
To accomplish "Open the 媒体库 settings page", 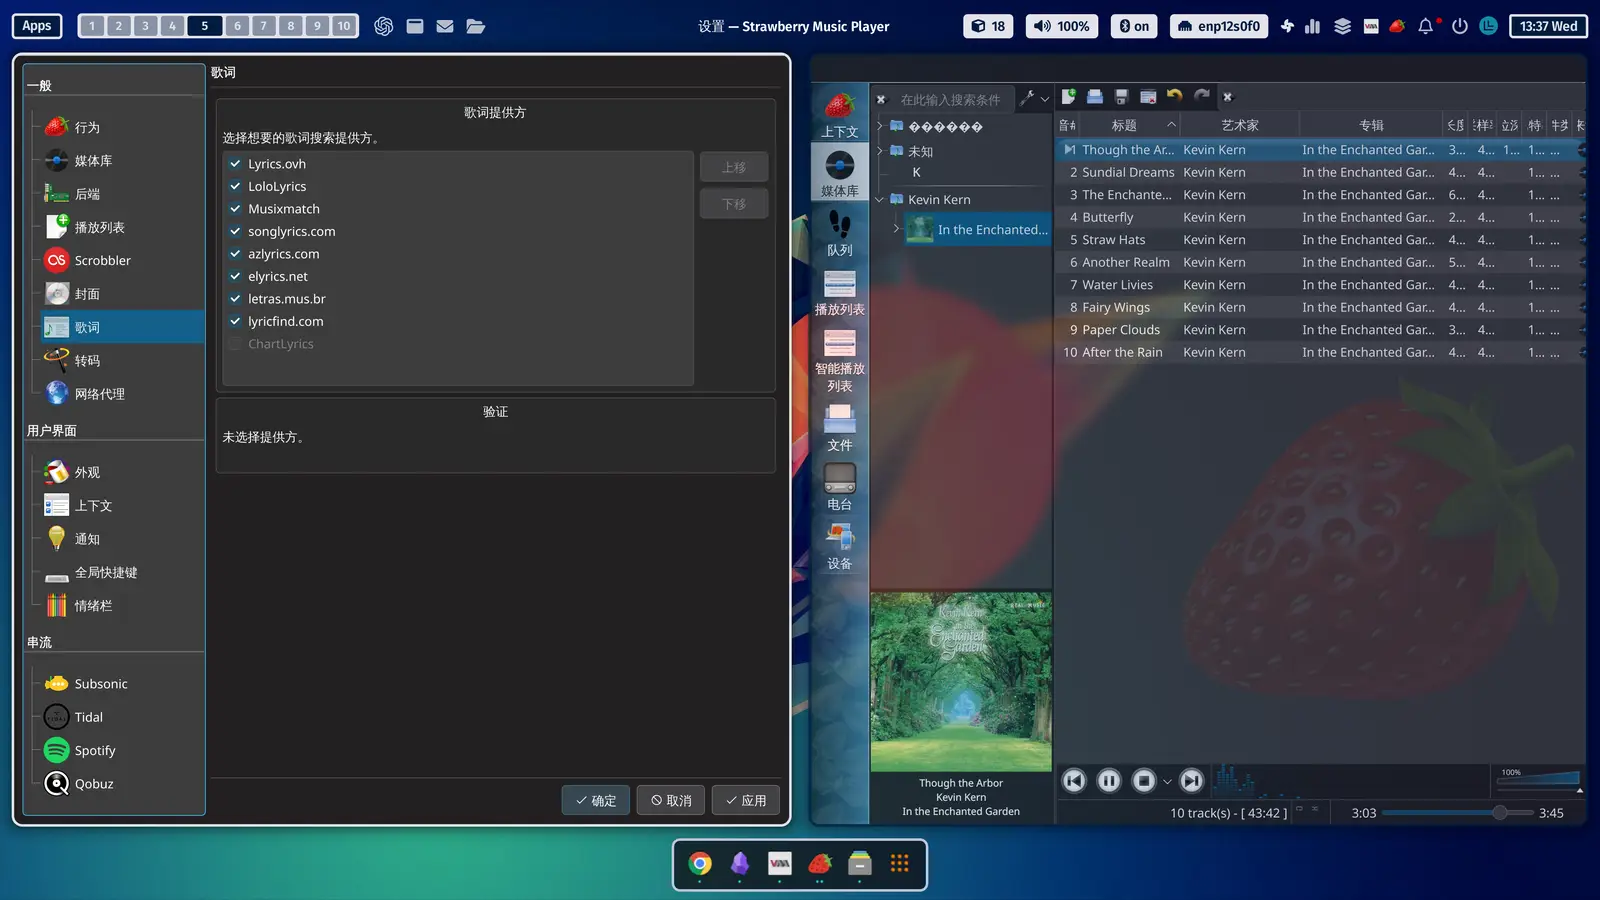I will click(120, 160).
